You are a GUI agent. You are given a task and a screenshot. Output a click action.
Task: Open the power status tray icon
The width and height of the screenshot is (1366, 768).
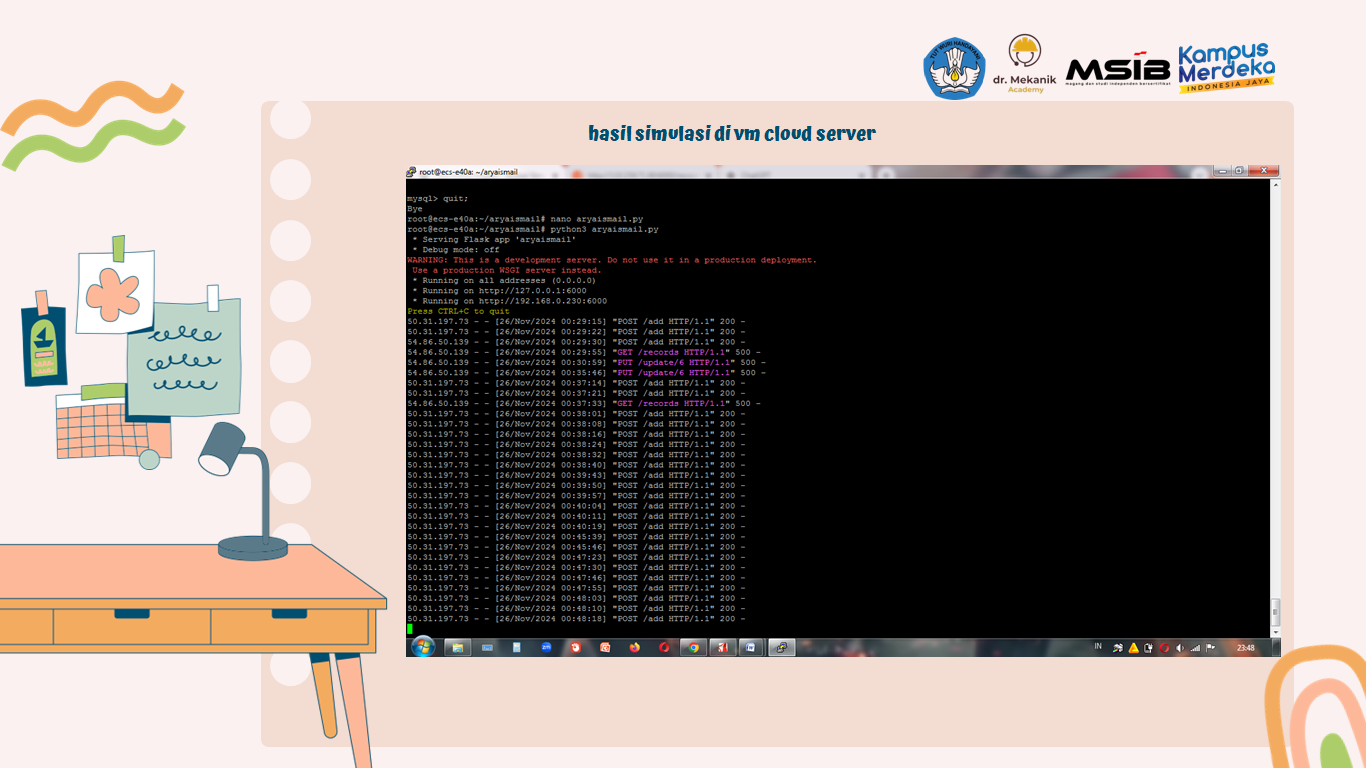coord(1148,648)
